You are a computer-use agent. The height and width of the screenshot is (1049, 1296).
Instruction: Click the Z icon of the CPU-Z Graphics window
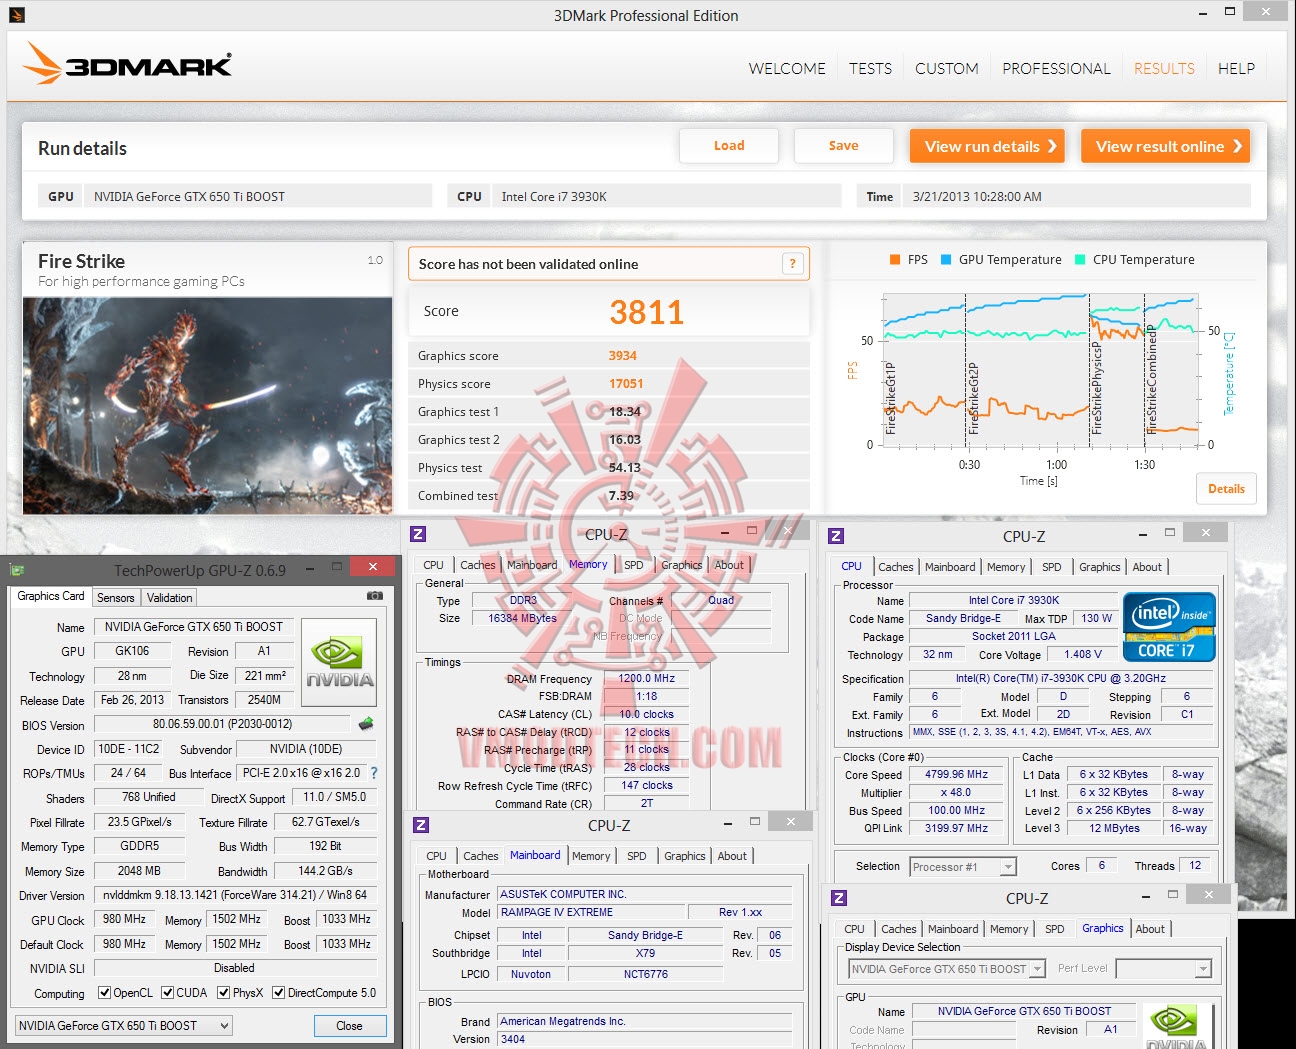[x=839, y=898]
